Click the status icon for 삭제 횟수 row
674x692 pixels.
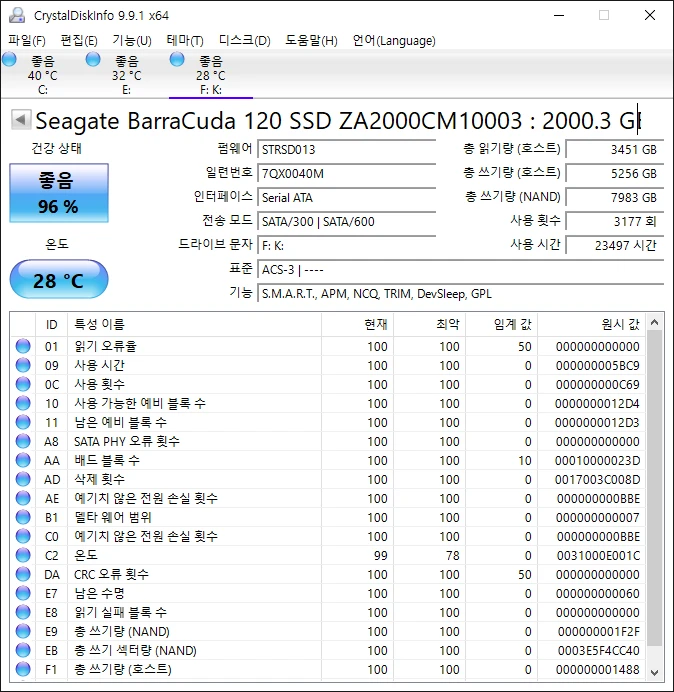coord(23,479)
